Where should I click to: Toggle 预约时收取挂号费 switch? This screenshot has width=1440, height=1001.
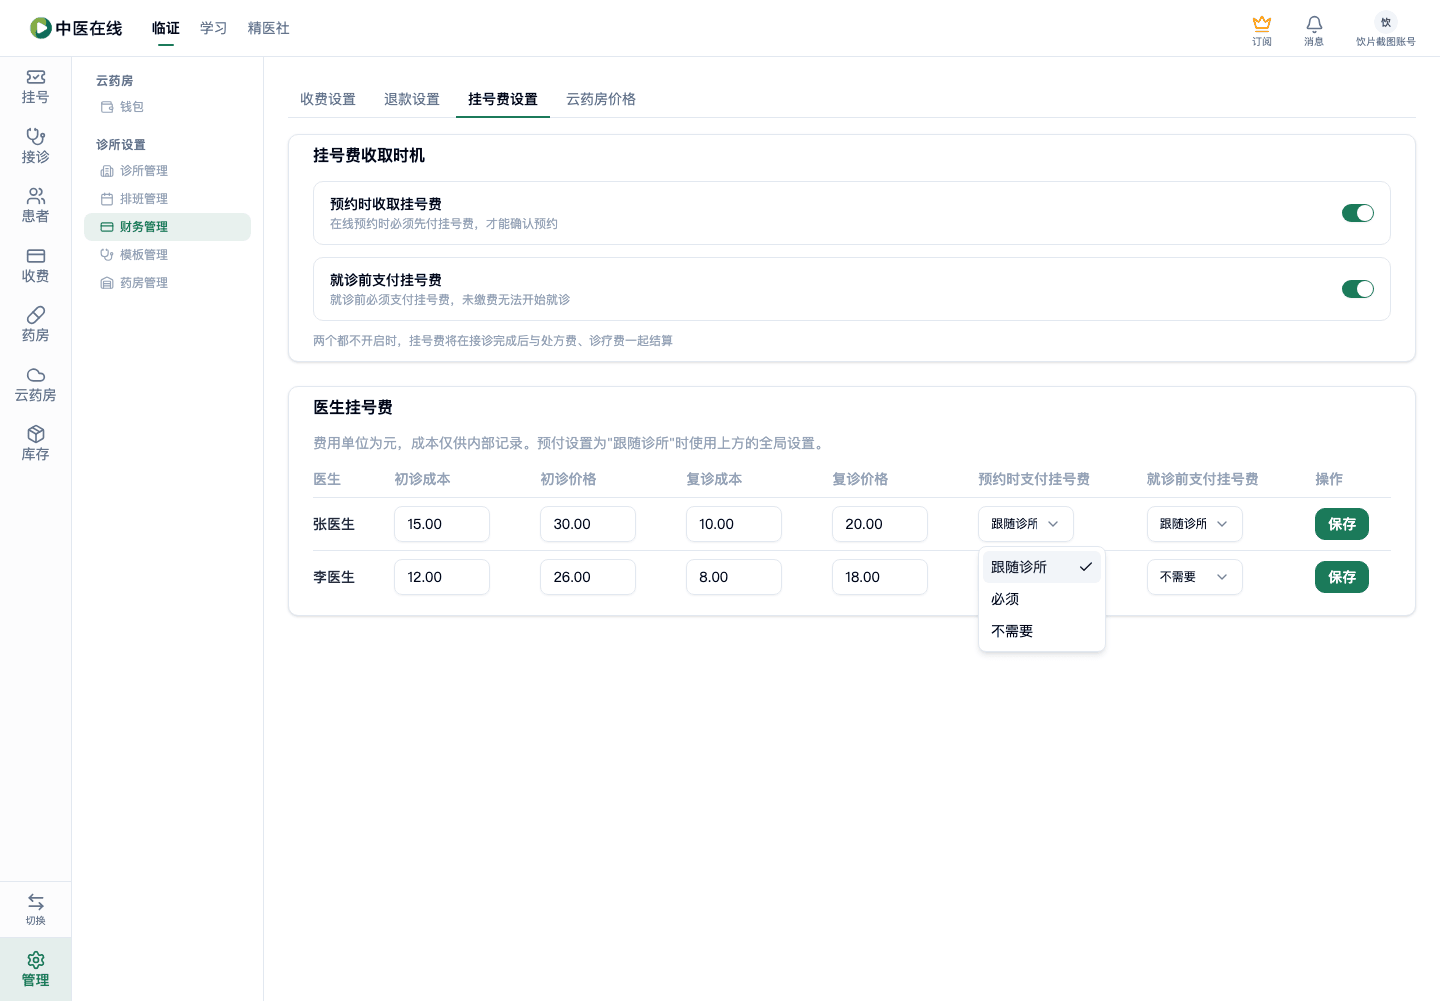tap(1358, 213)
